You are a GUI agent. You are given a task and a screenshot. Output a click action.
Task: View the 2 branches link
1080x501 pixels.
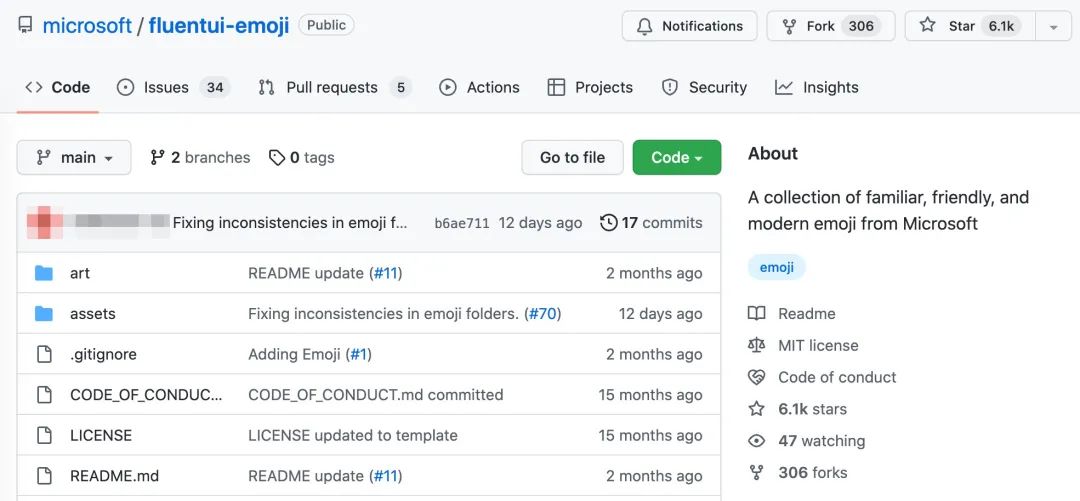point(200,157)
